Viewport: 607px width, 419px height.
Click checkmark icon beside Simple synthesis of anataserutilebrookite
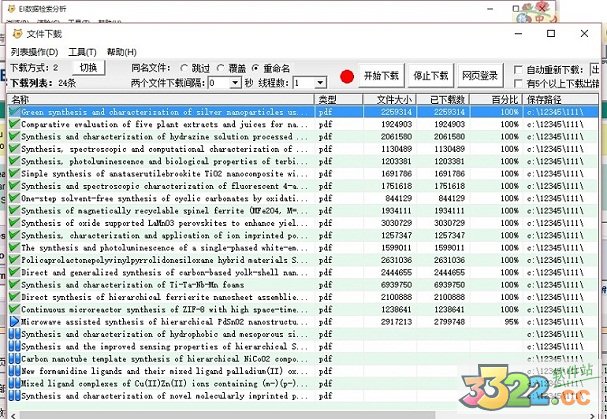(14, 173)
